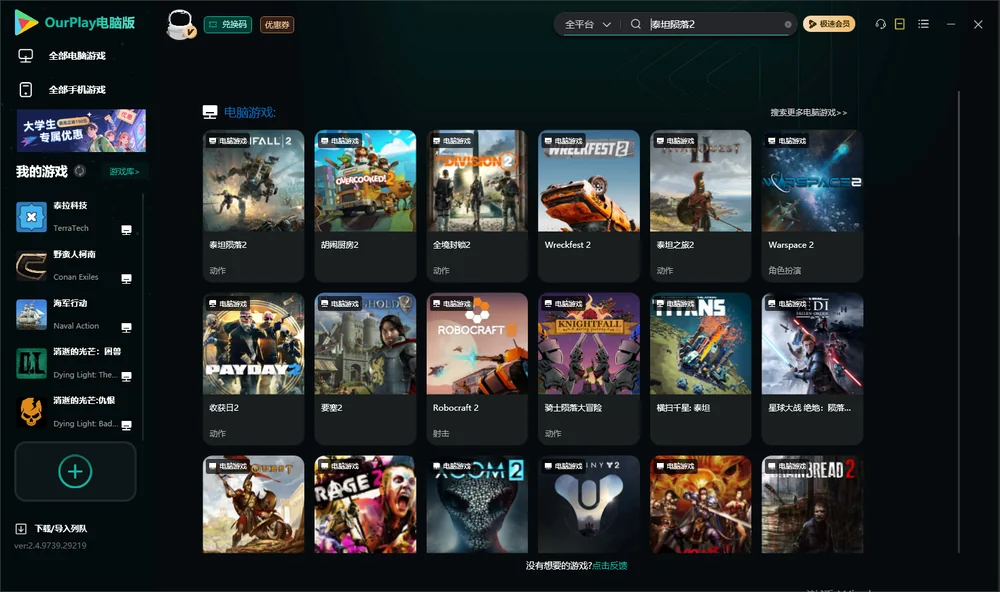Image resolution: width=1000 pixels, height=592 pixels.
Task: Click 动作 genre tag under 泰坦陨落2
Action: point(217,270)
